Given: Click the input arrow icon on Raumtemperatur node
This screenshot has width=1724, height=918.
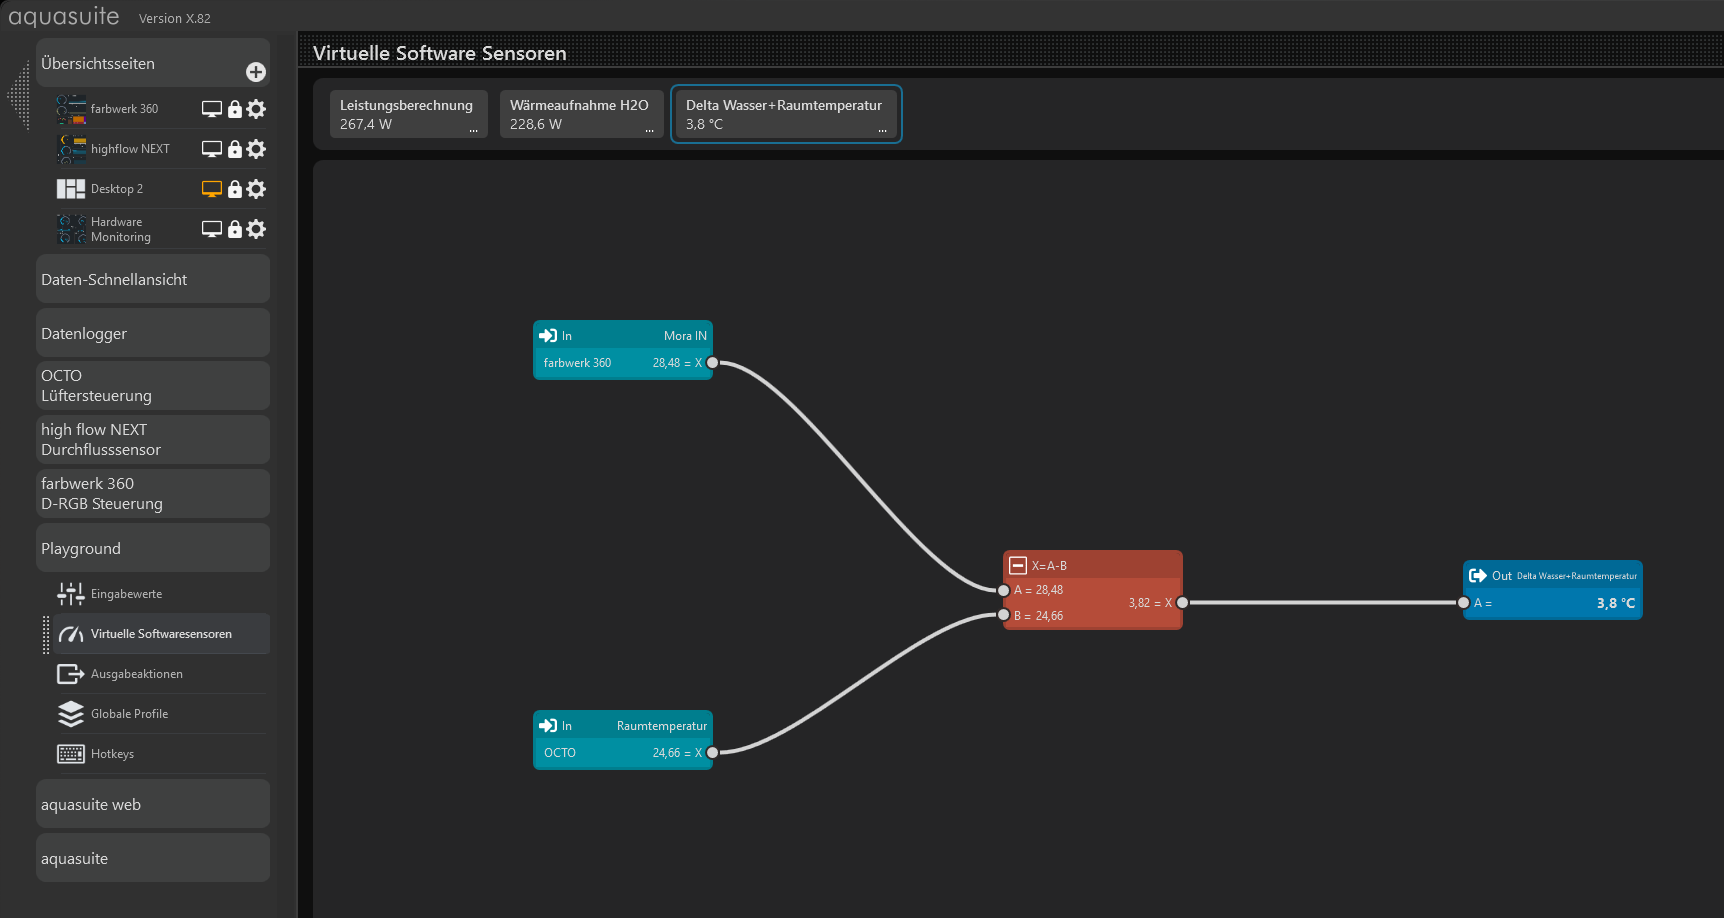Looking at the screenshot, I should [548, 726].
